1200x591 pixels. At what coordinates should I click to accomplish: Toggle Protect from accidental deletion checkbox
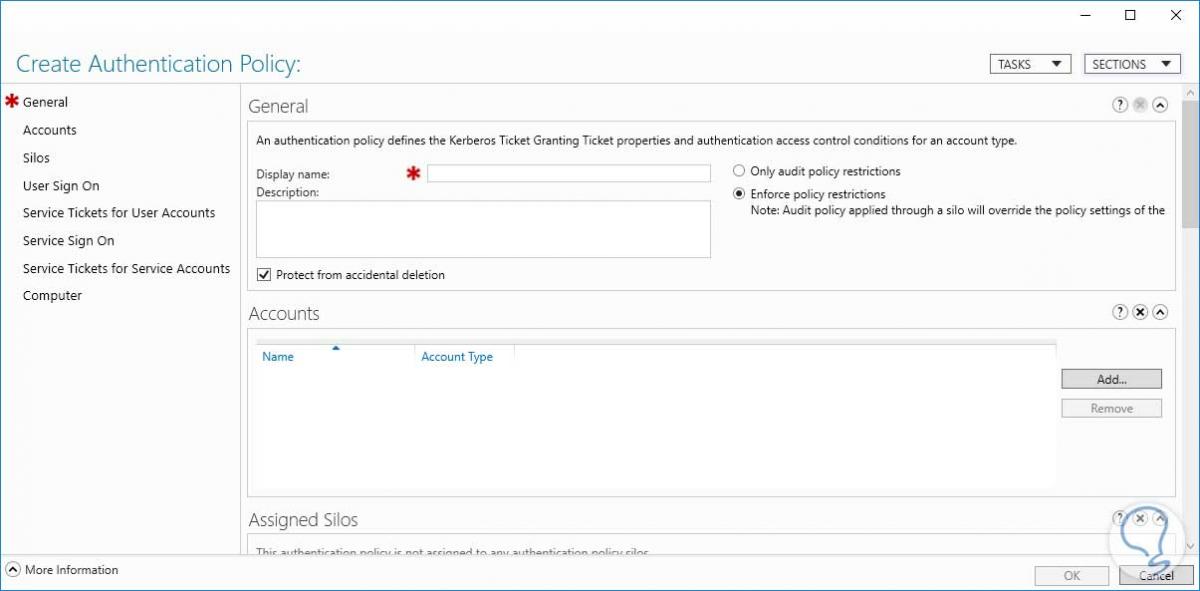pos(264,275)
